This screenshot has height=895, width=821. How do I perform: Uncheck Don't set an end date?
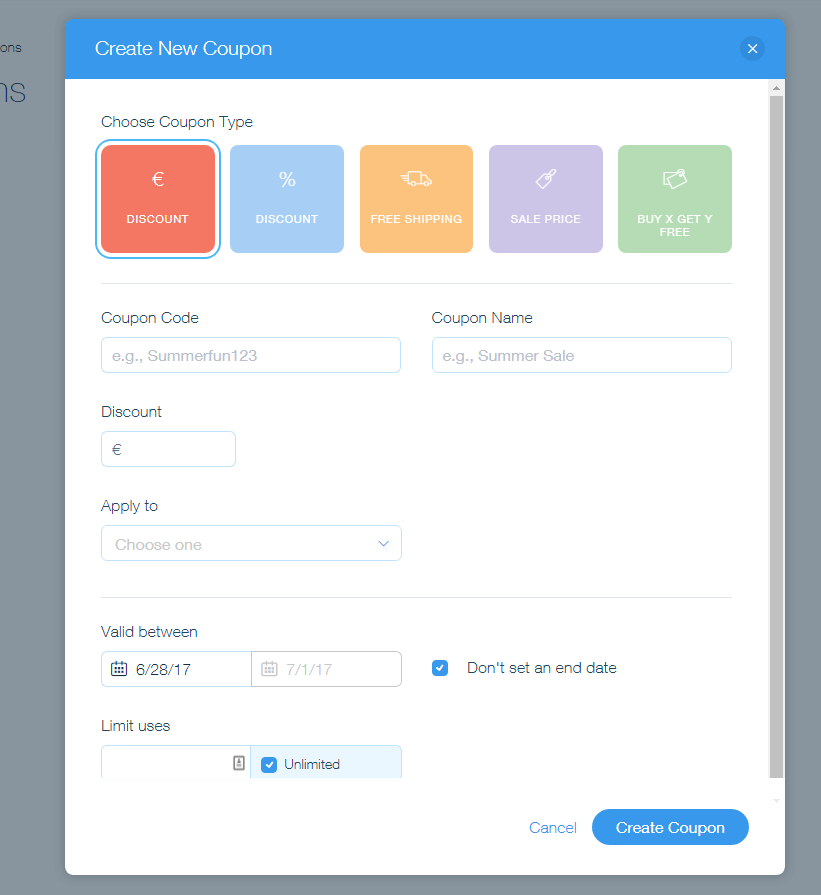point(440,668)
